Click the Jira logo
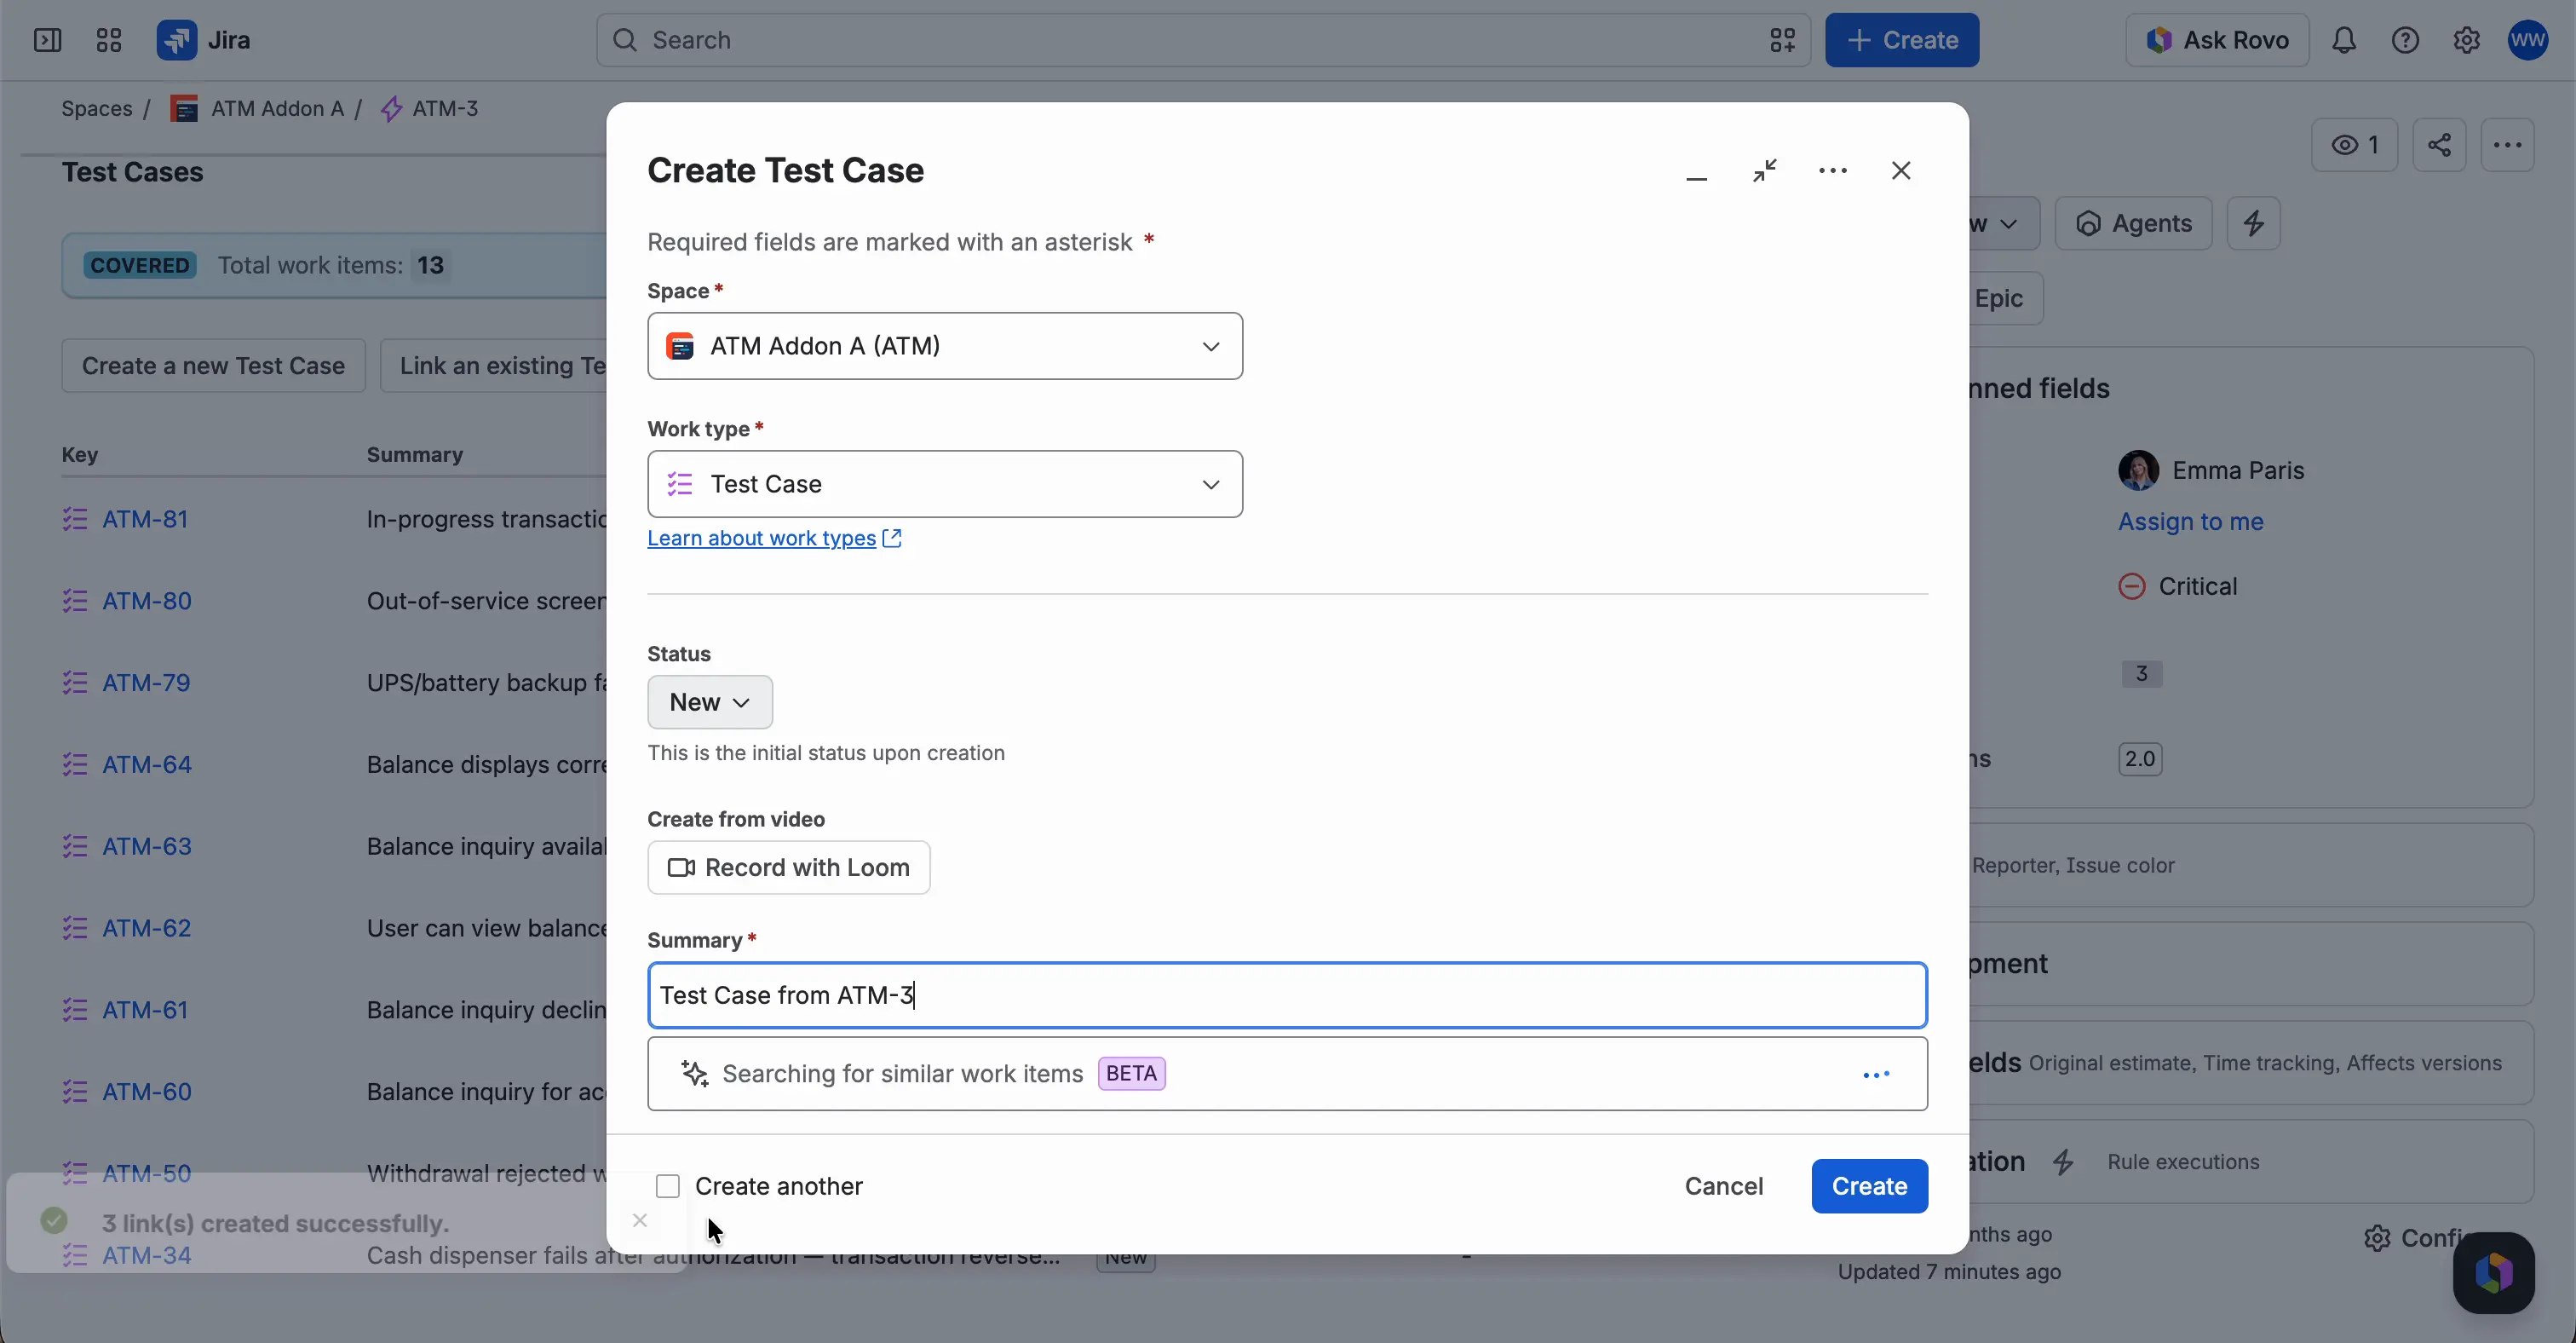2576x1343 pixels. point(204,40)
